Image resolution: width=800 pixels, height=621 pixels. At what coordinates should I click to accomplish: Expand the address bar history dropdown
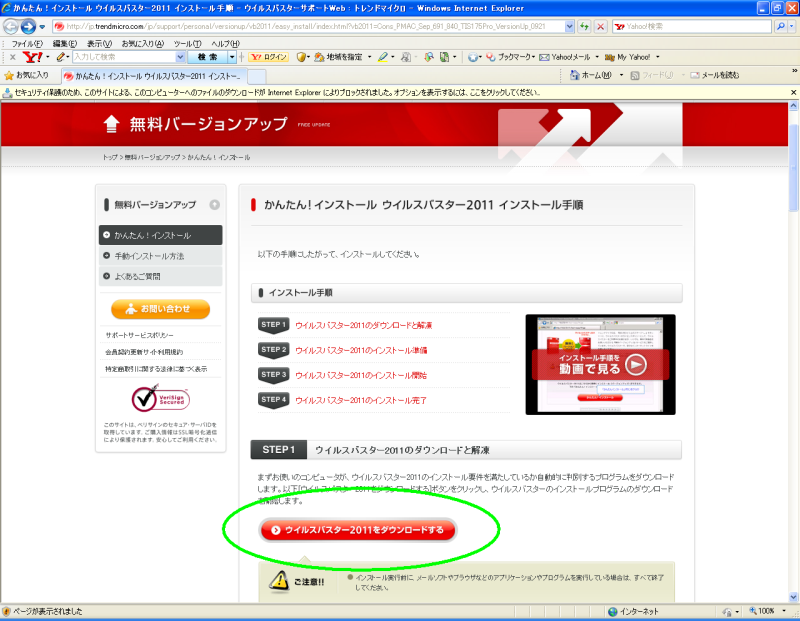click(x=569, y=27)
